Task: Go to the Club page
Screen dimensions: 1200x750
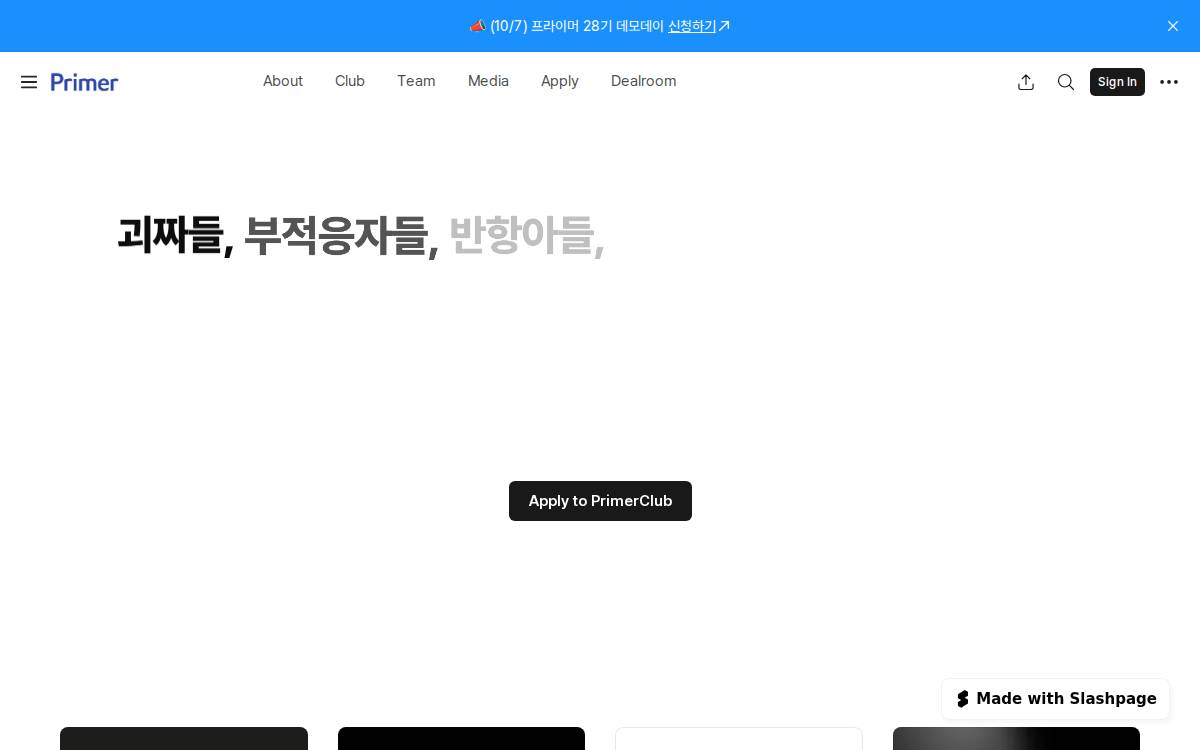Action: click(350, 81)
